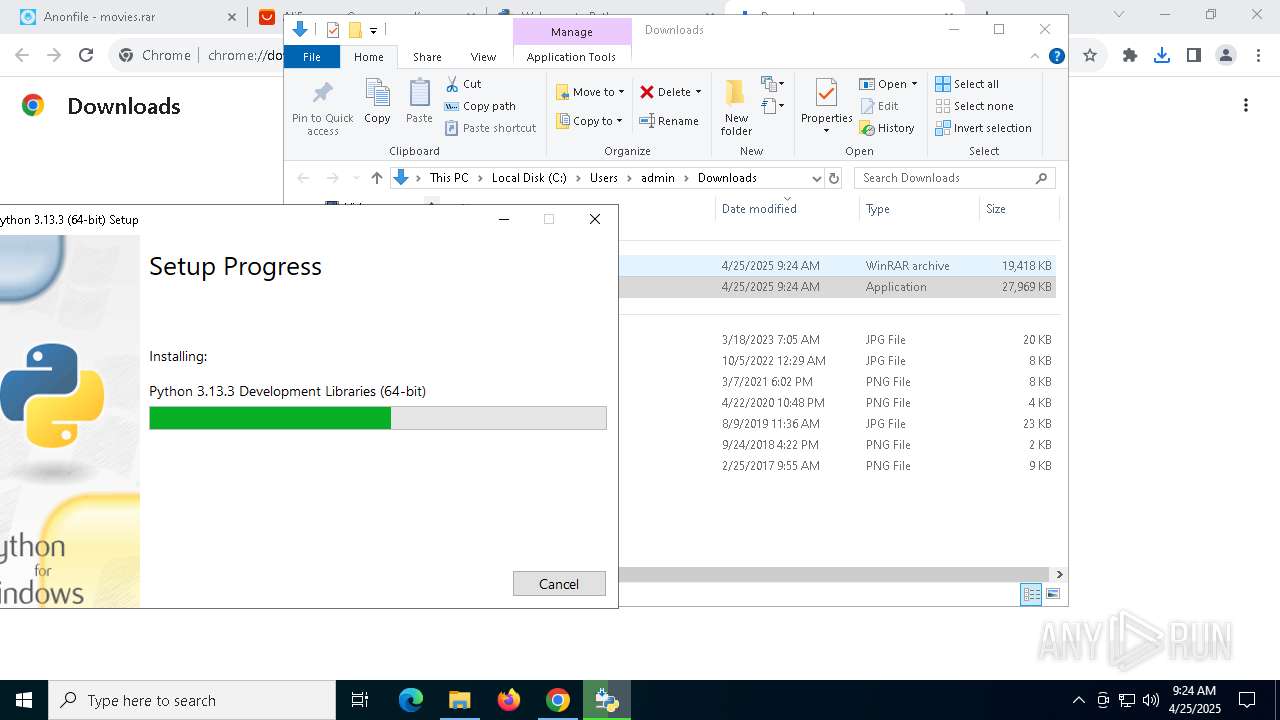Refresh the Downloads folder view
This screenshot has height=720, width=1280.
point(834,178)
